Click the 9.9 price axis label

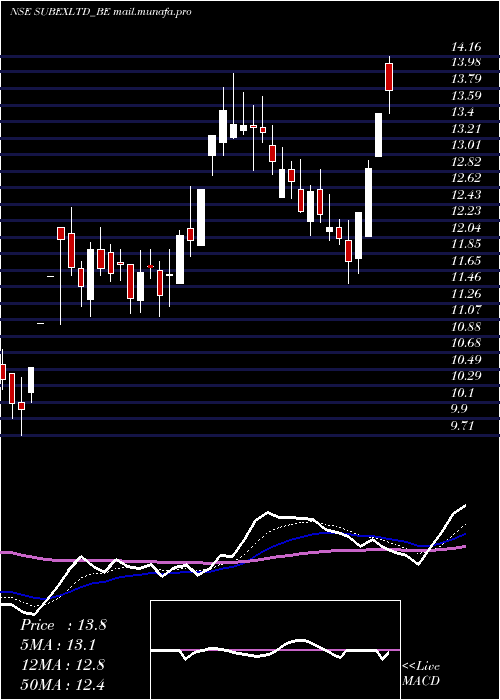click(461, 410)
